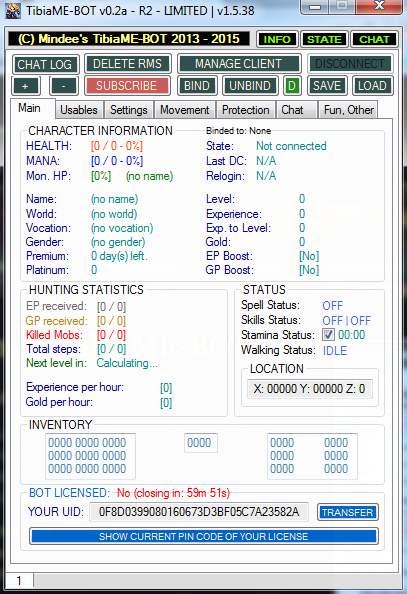Click the YOUR UID field
The height and width of the screenshot is (594, 407).
point(199,512)
